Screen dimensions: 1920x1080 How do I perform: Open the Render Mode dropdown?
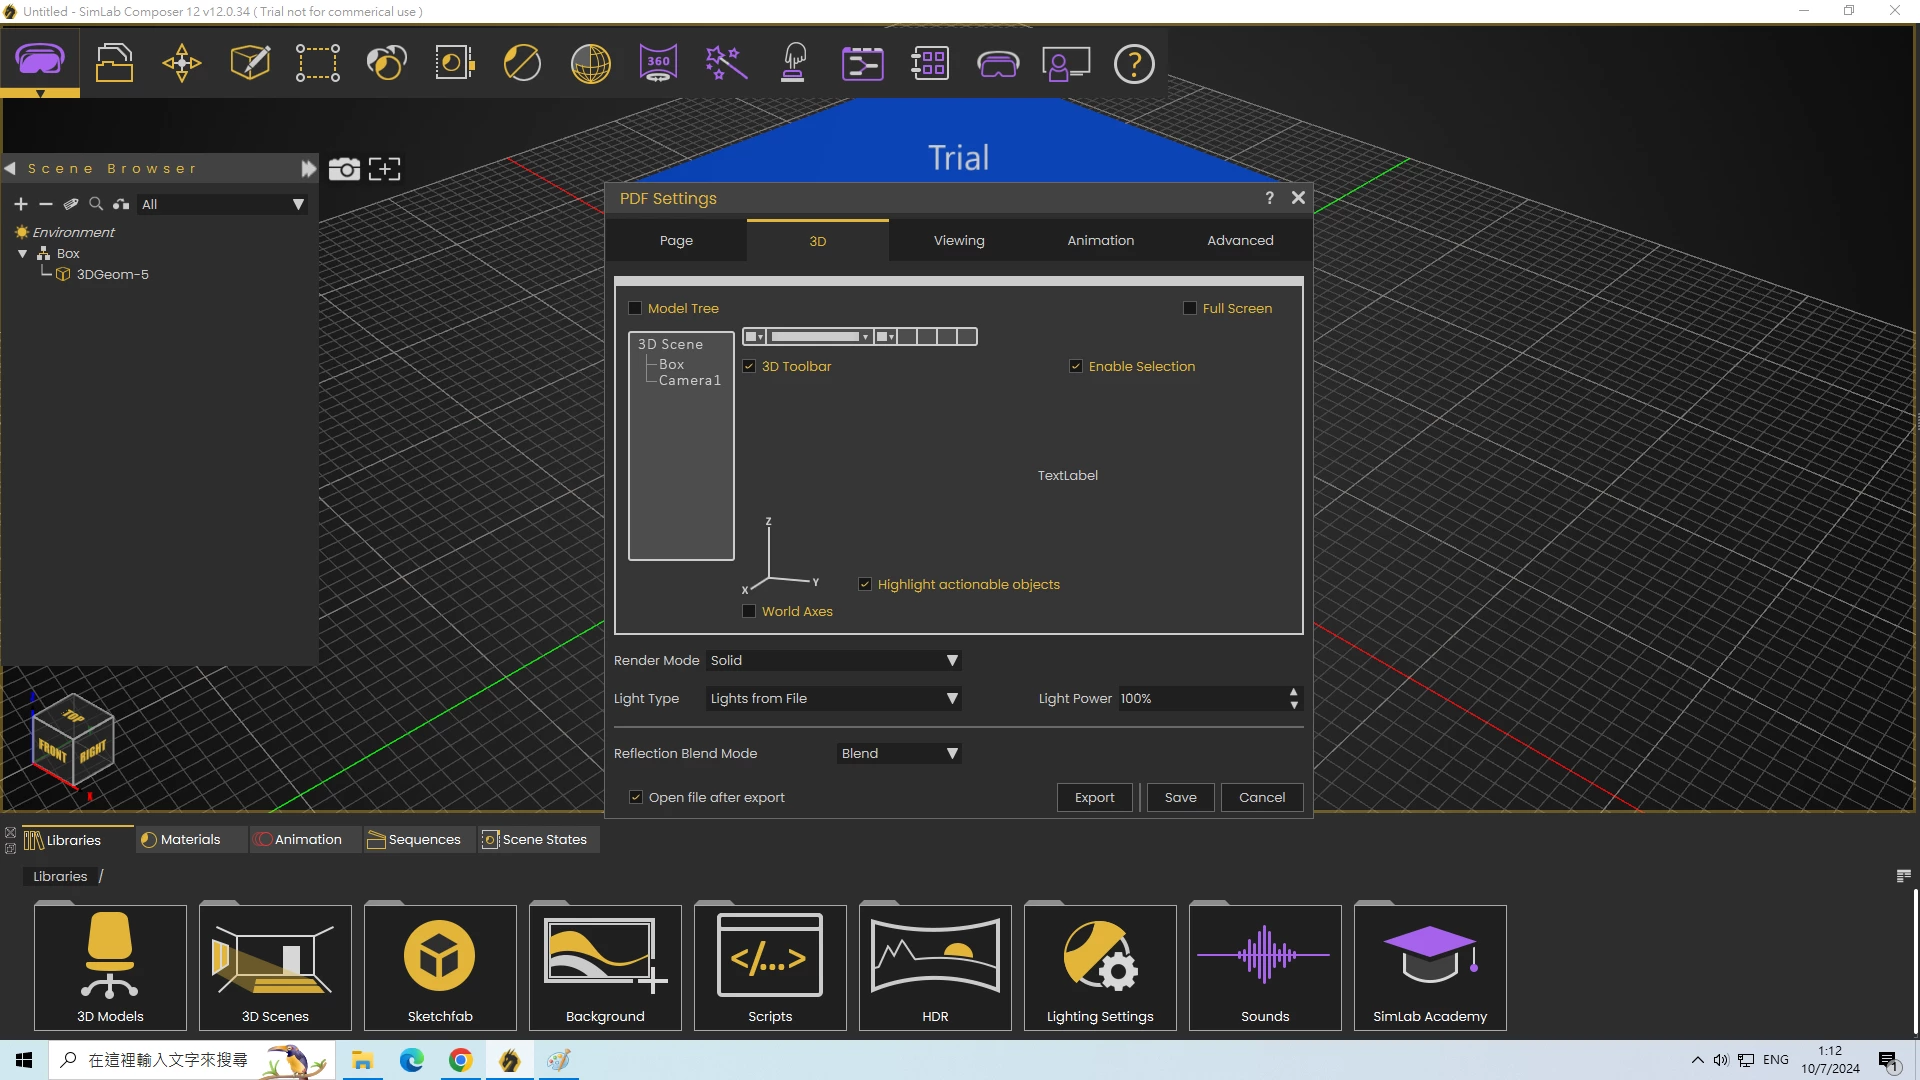(x=834, y=660)
